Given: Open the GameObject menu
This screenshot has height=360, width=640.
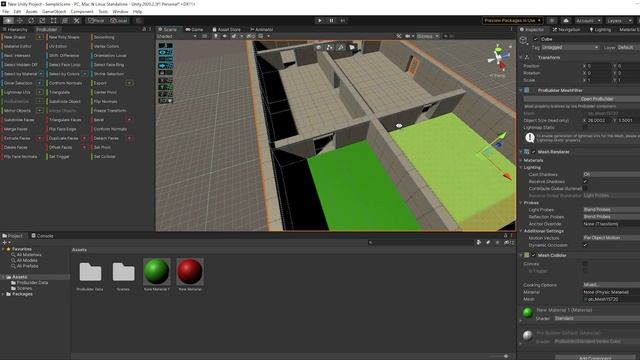Looking at the screenshot, I should (x=54, y=11).
